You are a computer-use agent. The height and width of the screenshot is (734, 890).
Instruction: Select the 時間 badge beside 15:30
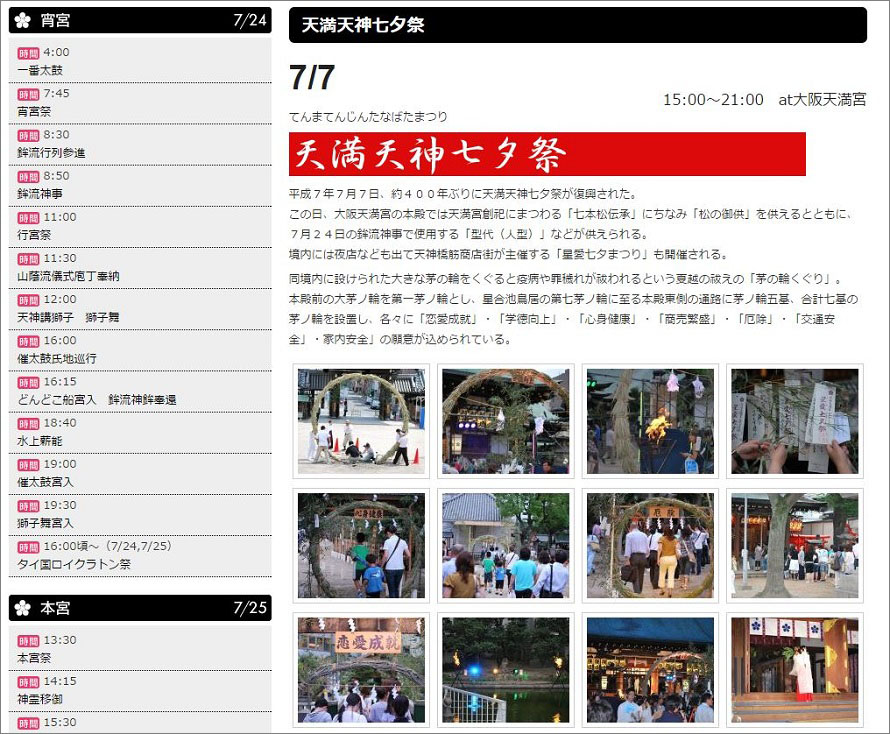coord(28,723)
